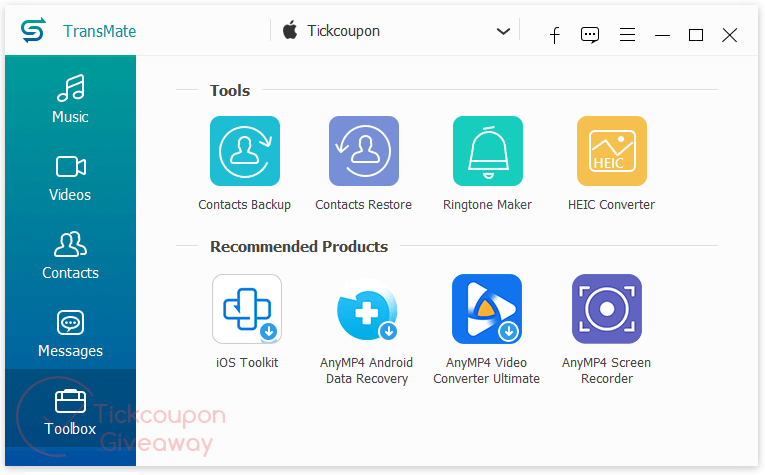Click the Ringtone Maker text label
The image size is (765, 475).
(x=487, y=205)
